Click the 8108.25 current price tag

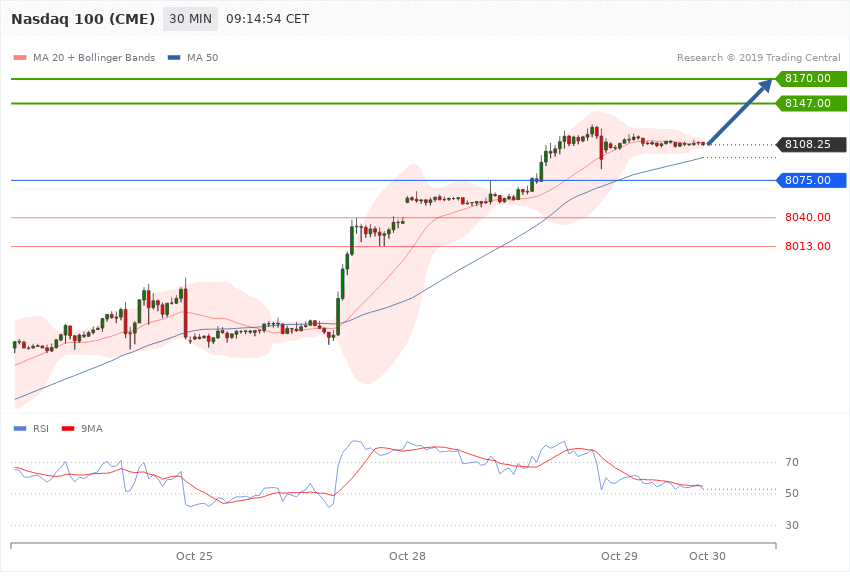[811, 145]
